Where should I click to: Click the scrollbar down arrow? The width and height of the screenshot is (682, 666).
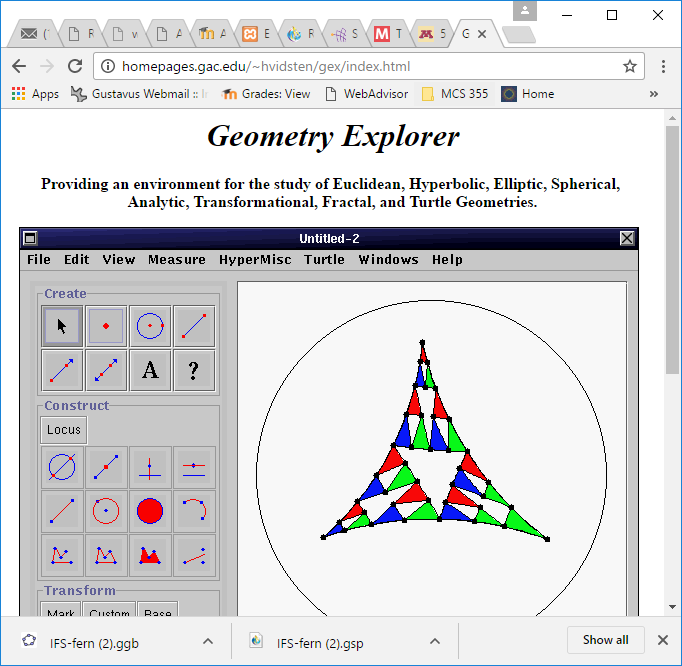click(x=672, y=606)
